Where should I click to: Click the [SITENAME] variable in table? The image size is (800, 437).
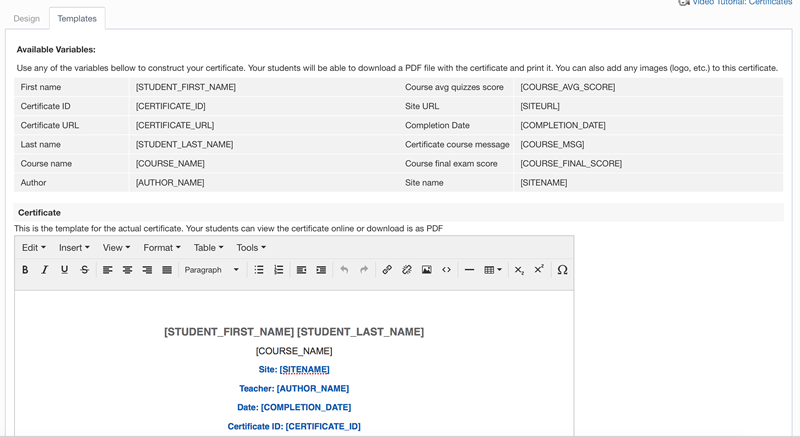click(543, 183)
